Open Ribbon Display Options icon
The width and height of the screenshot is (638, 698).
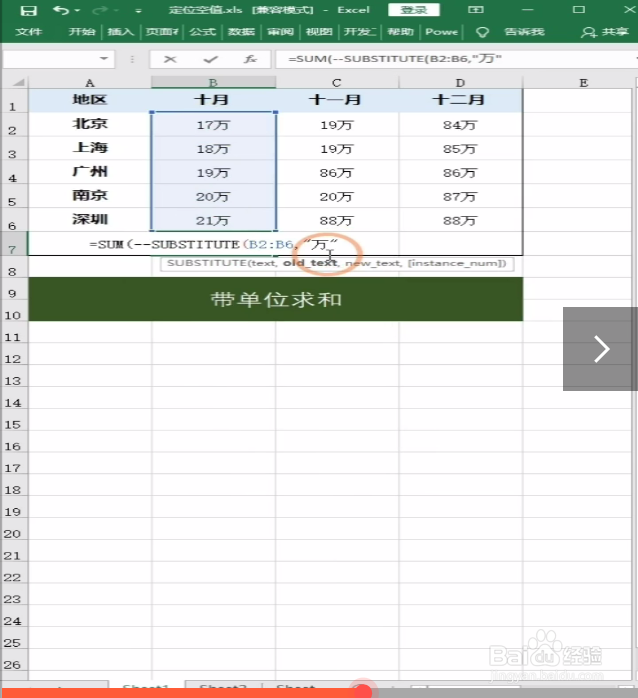pos(475,9)
